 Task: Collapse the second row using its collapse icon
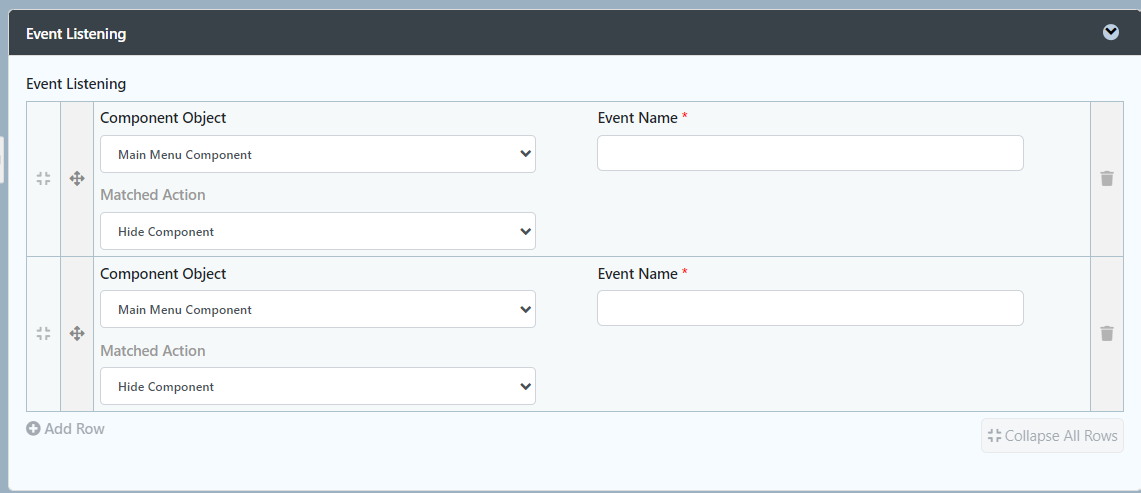pos(43,334)
